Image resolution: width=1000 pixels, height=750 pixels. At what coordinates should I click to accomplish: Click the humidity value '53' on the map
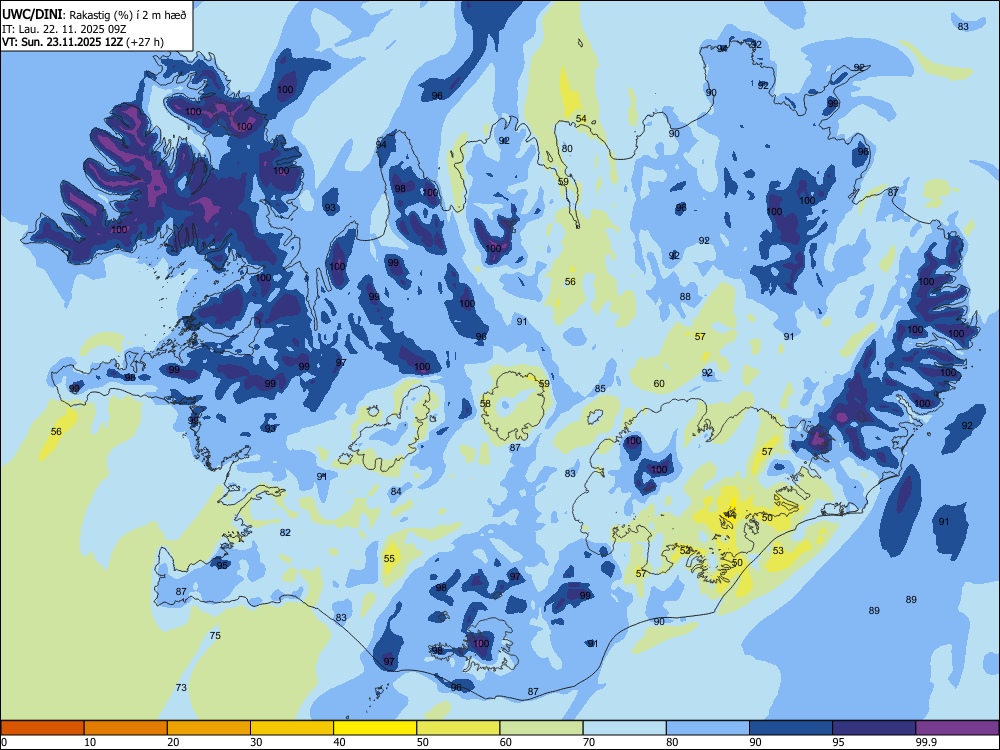(x=778, y=550)
